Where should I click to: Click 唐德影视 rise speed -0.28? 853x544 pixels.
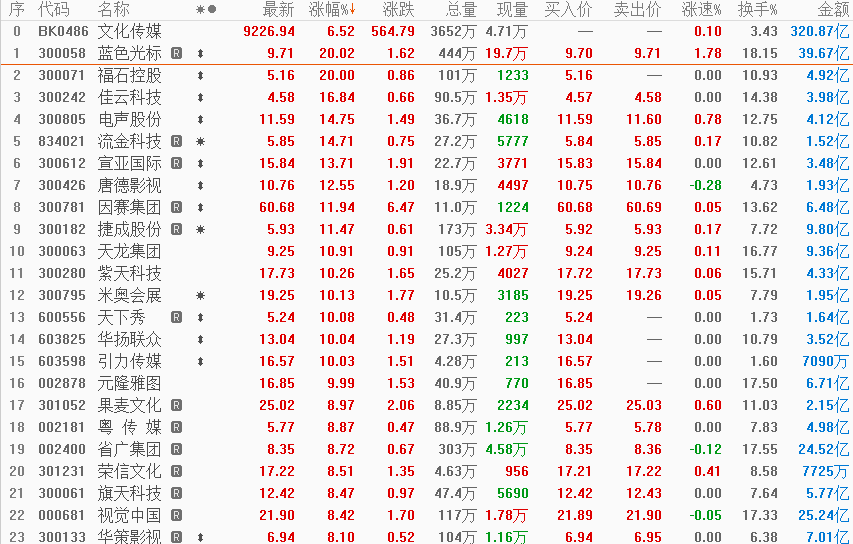pyautogui.click(x=706, y=186)
